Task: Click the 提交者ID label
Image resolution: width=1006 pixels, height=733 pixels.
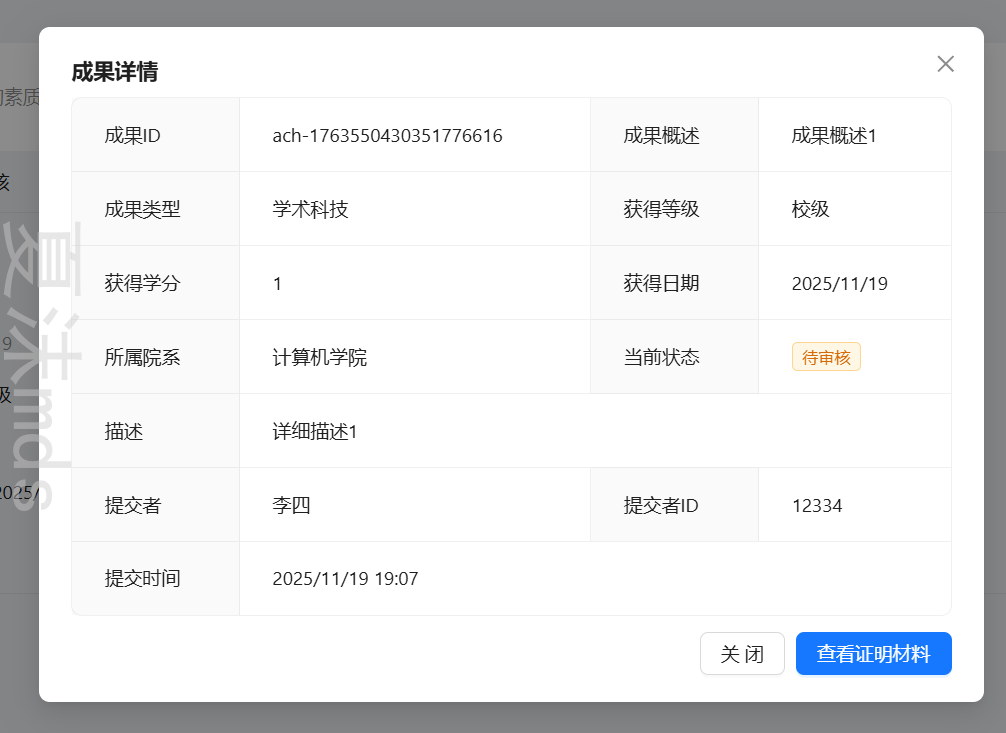Action: [x=661, y=505]
